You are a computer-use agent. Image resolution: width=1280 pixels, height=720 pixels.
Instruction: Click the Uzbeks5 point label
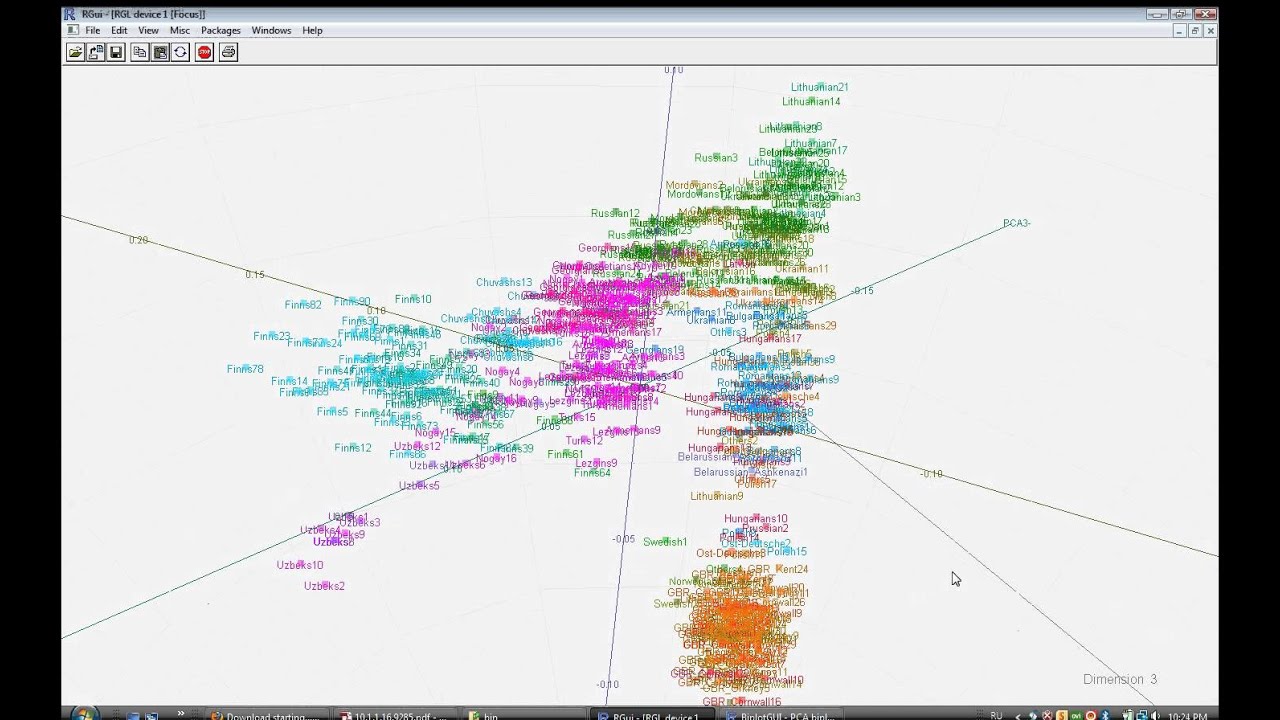coord(419,486)
